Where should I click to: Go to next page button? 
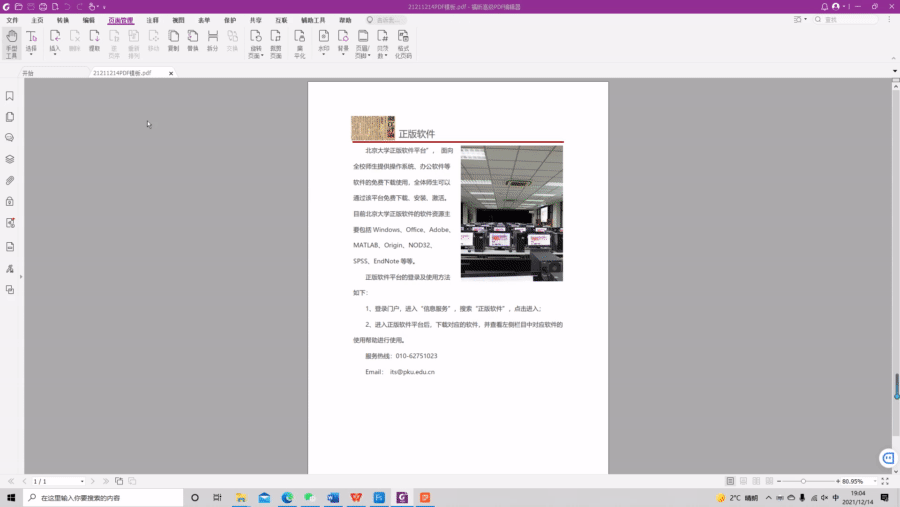click(94, 481)
